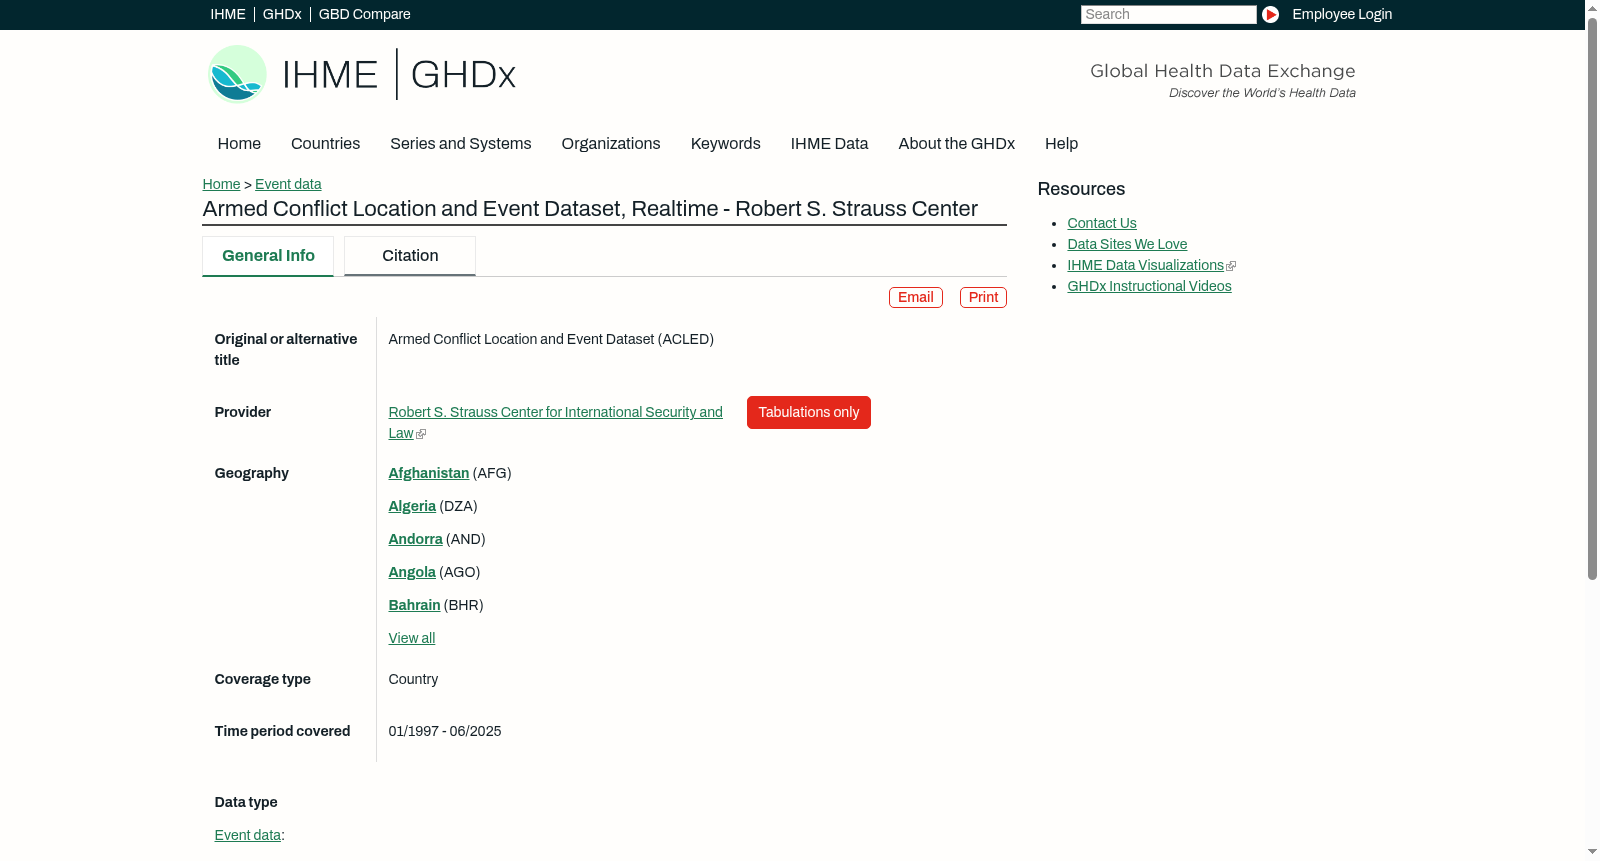Click the vertical scrollbar thumb
Screen dimensions: 1600x861
[x=1592, y=298]
